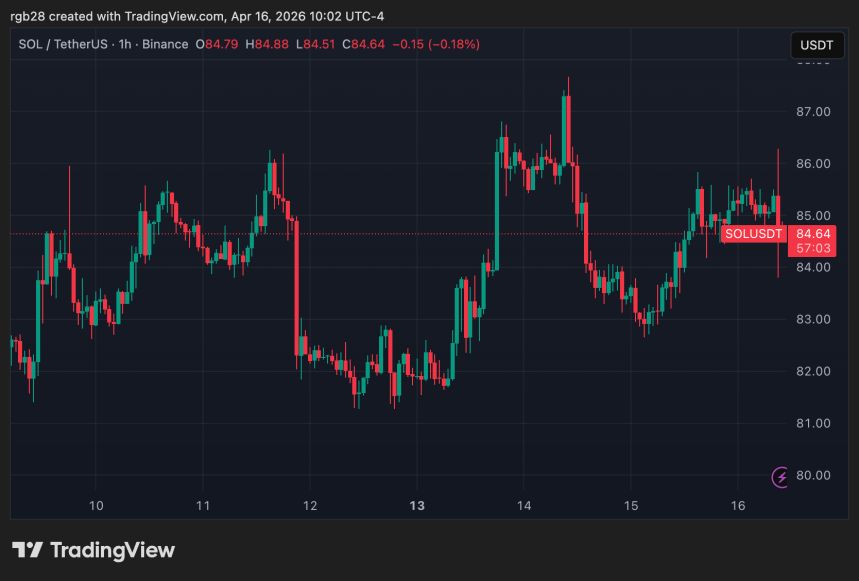Select the 16 date on time axis
Viewport: 859px width, 581px height.
[x=737, y=506]
